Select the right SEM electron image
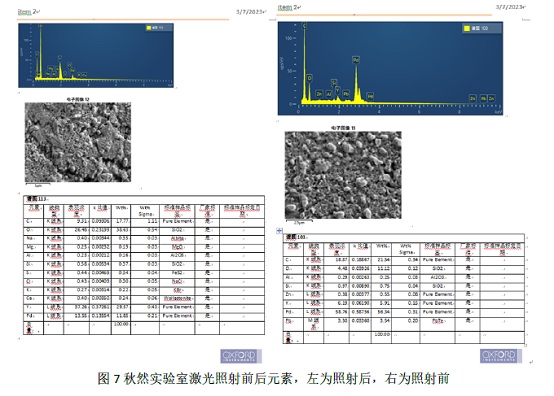The image size is (554, 396). pyautogui.click(x=343, y=175)
